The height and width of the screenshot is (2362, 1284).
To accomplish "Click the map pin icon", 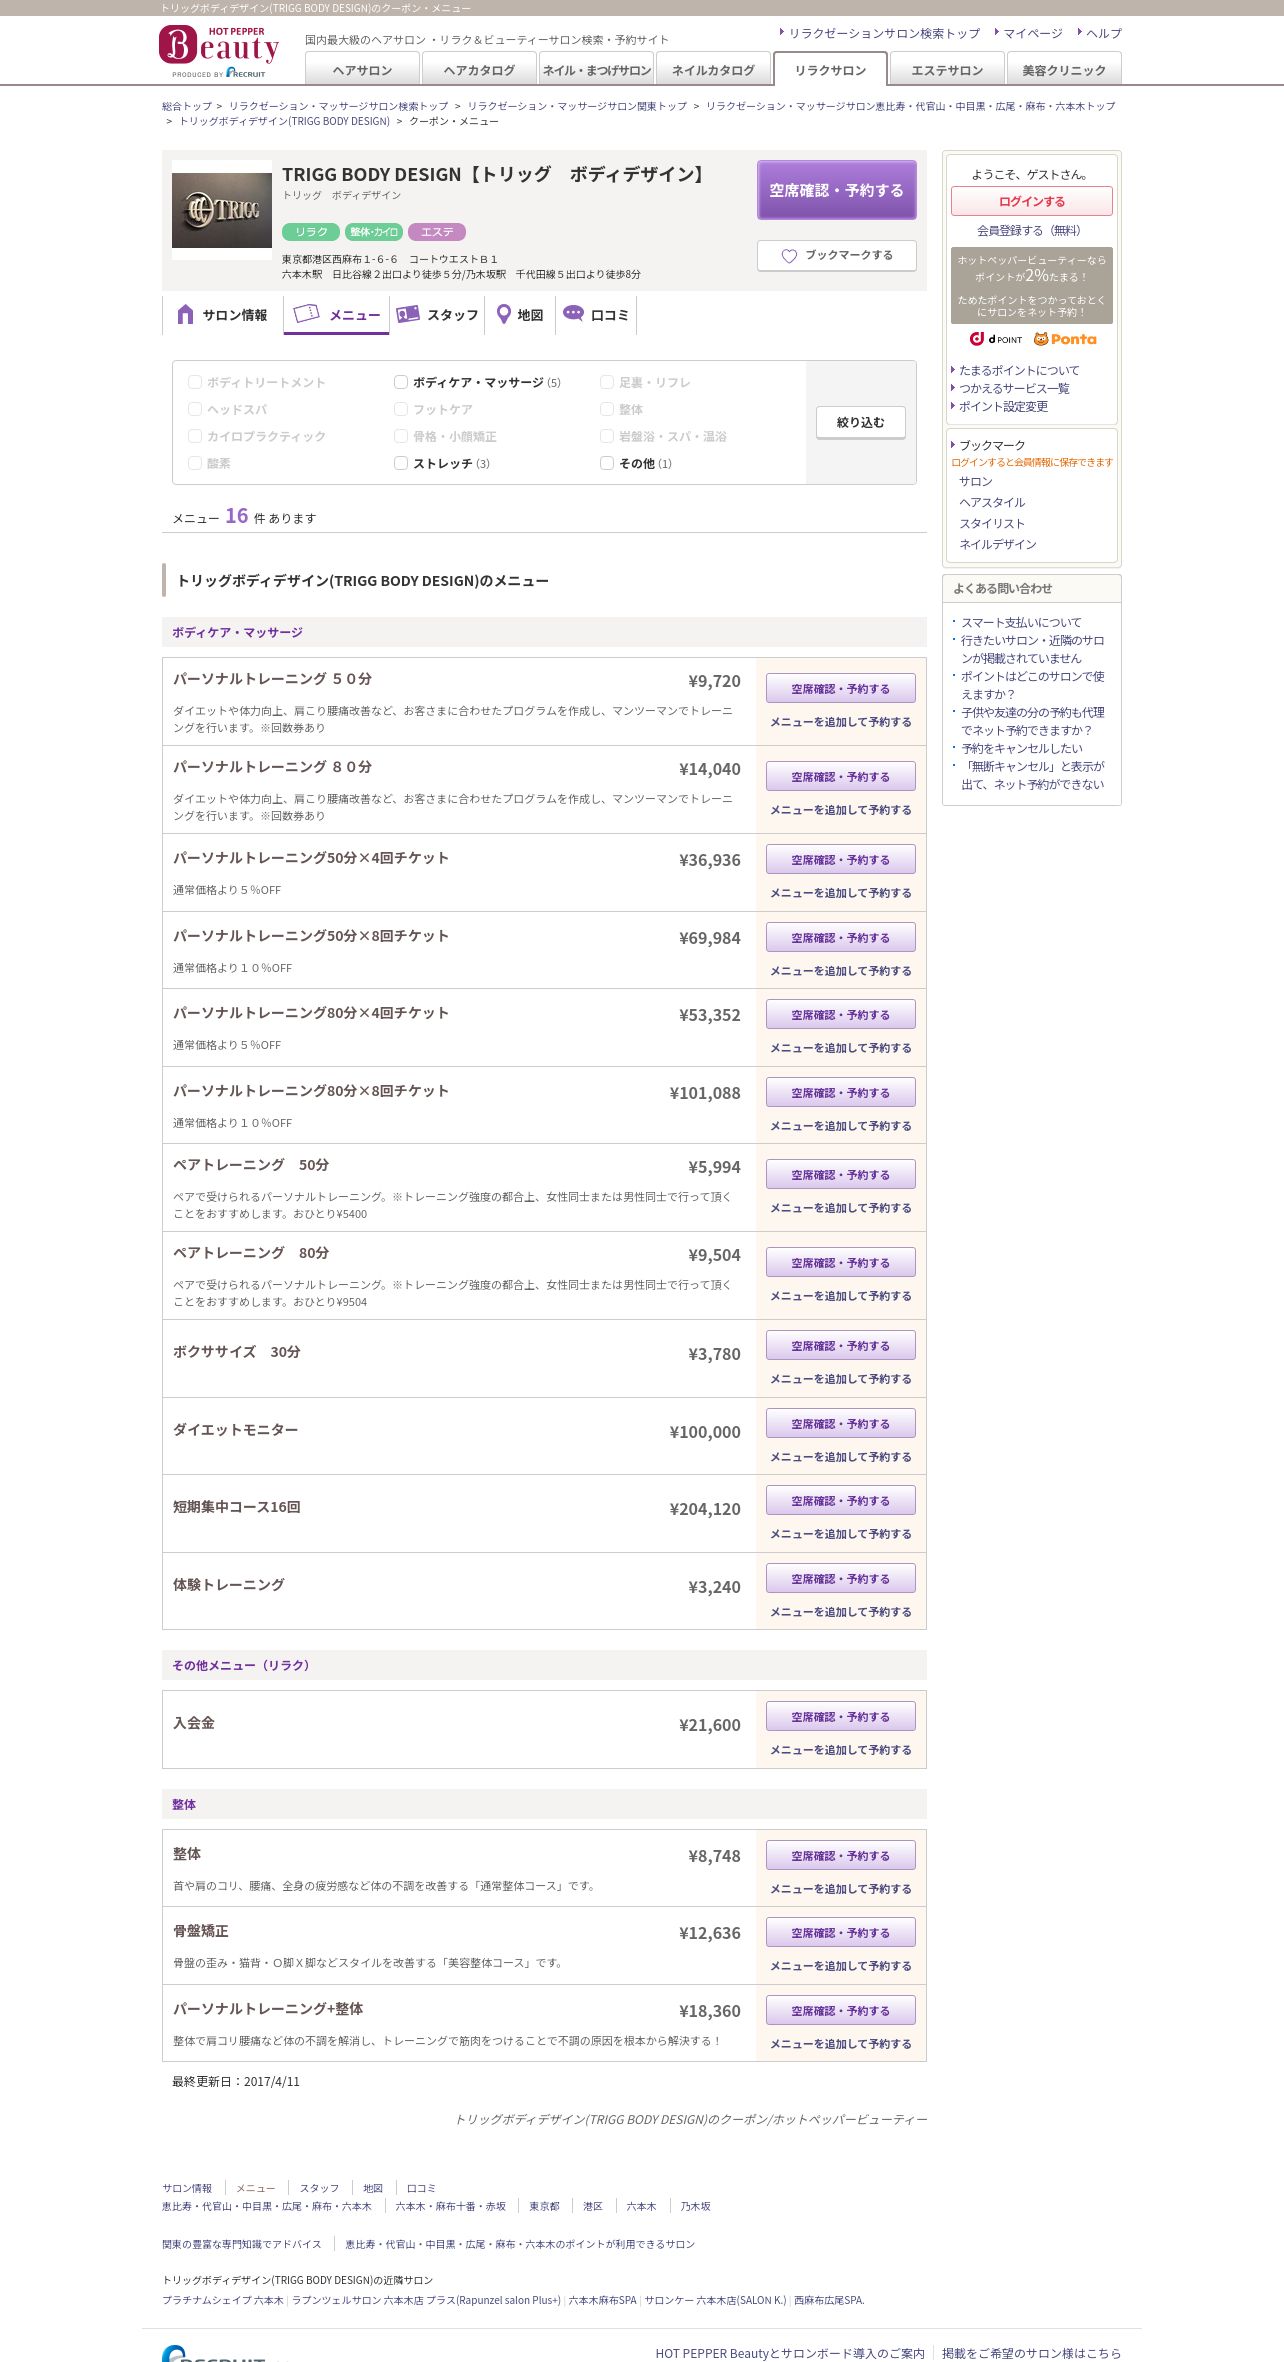I will tap(504, 315).
